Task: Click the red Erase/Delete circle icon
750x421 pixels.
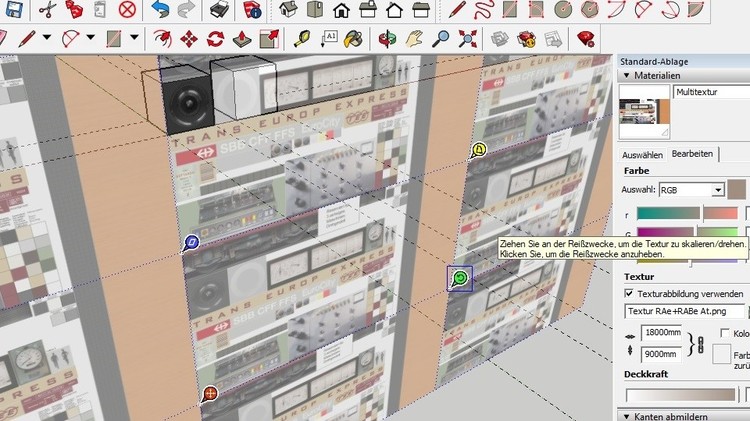Action: 127,9
